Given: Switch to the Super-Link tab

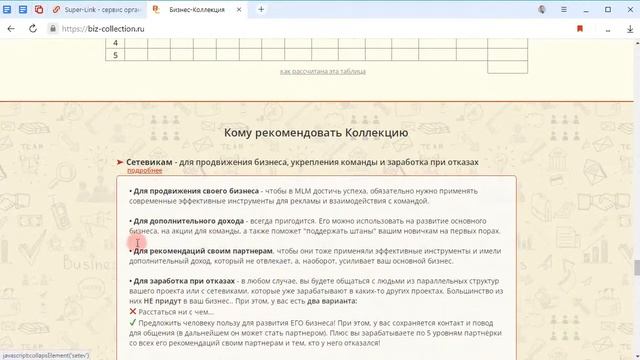Looking at the screenshot, I should point(97,9).
